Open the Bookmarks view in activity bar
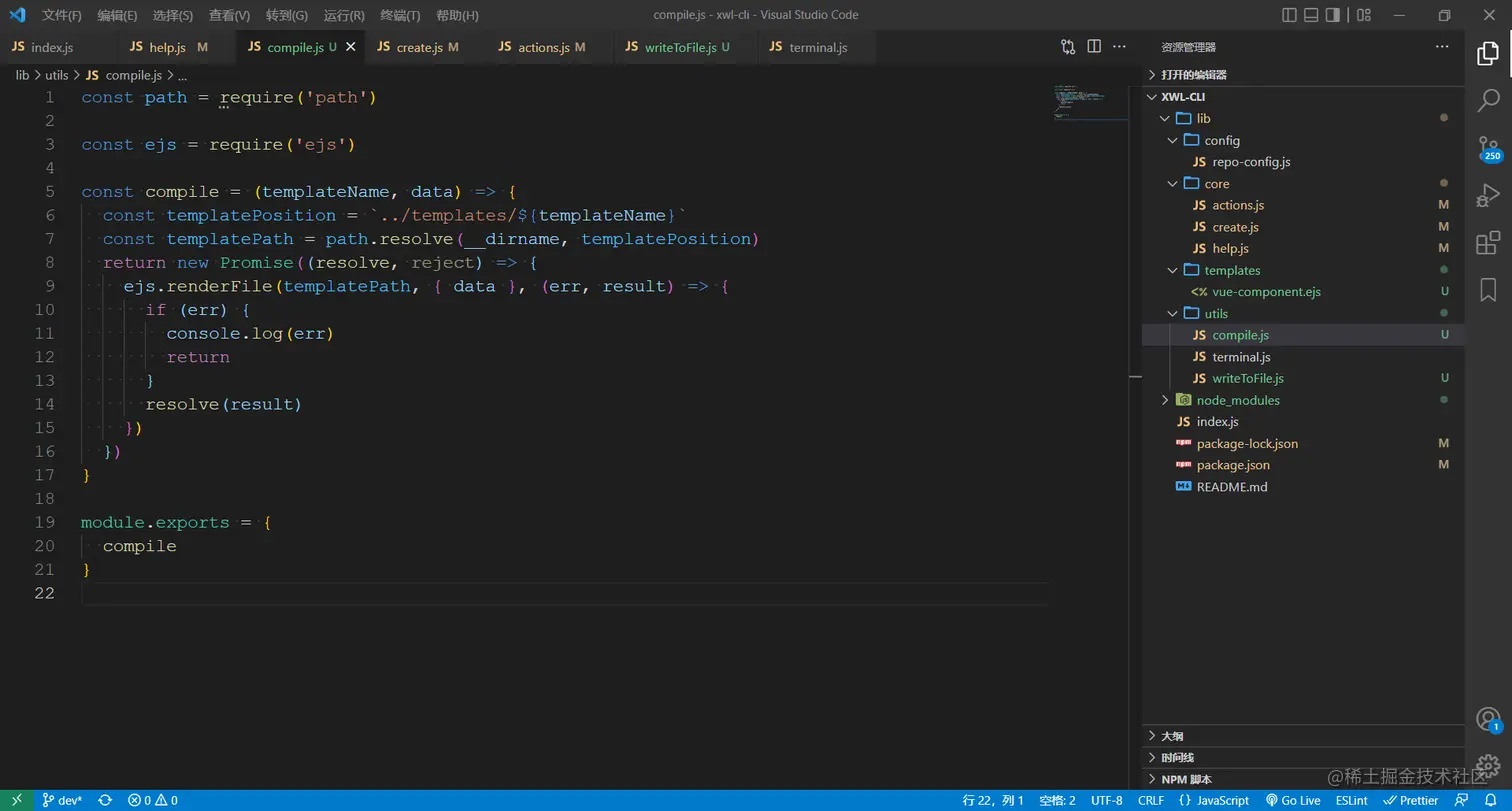The image size is (1512, 811). (x=1488, y=289)
